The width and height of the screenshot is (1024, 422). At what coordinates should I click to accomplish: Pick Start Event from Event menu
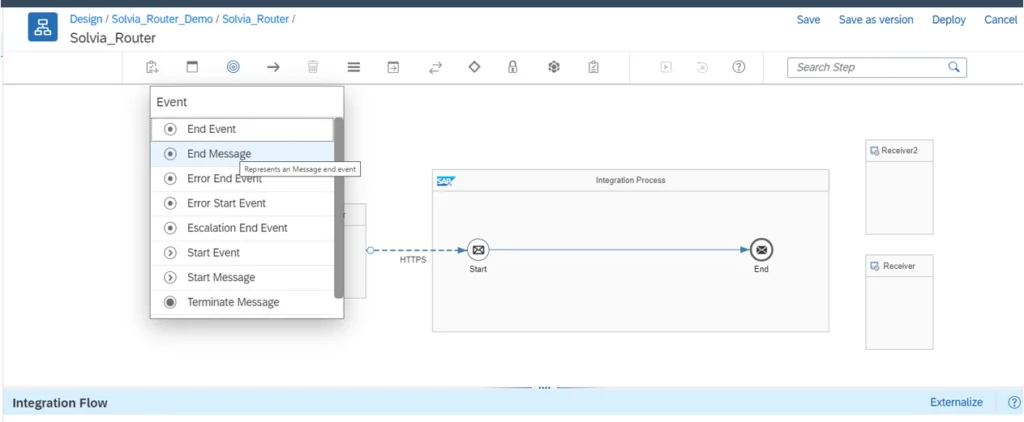[213, 253]
